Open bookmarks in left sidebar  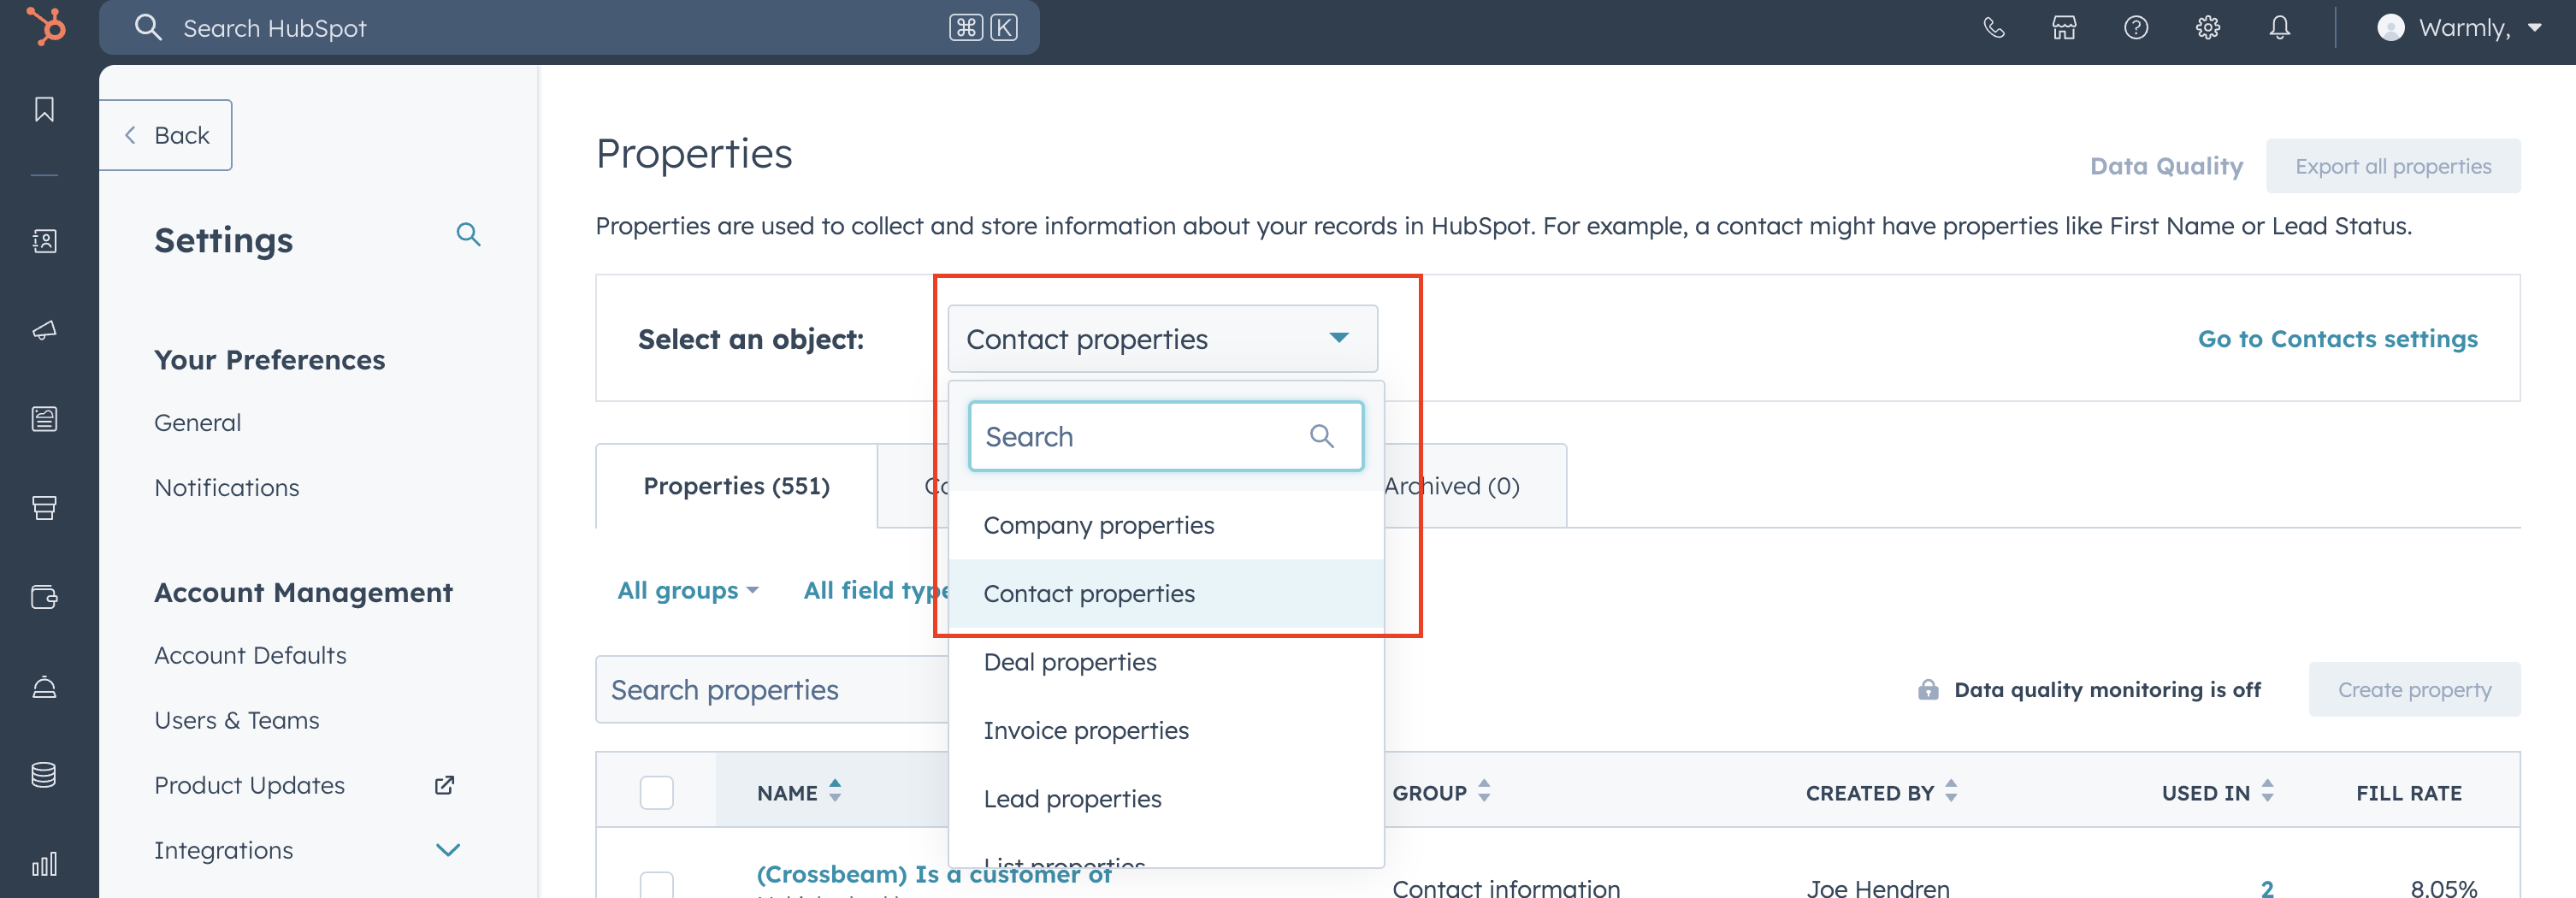[44, 109]
